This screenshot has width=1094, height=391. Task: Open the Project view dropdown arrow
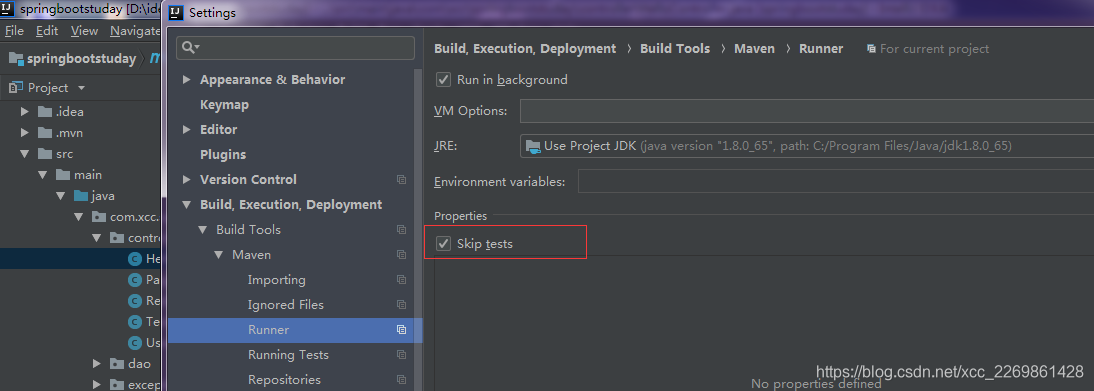(82, 88)
